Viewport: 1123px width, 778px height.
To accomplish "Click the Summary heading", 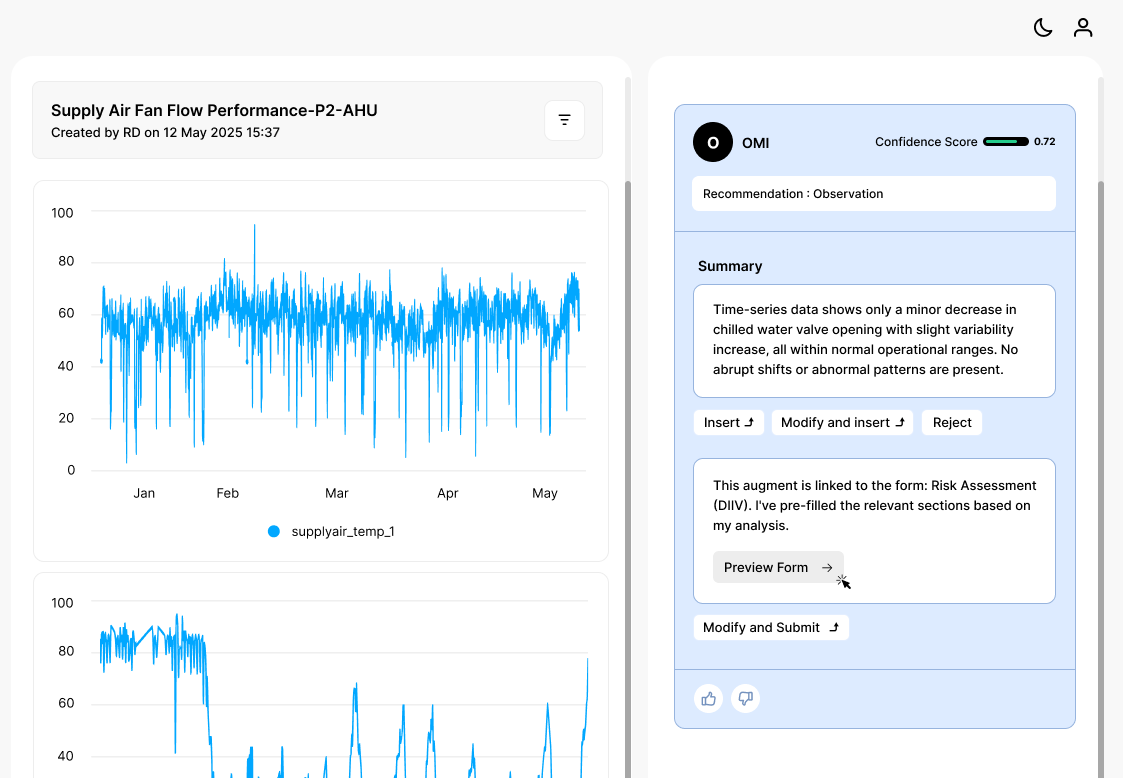I will tap(730, 266).
